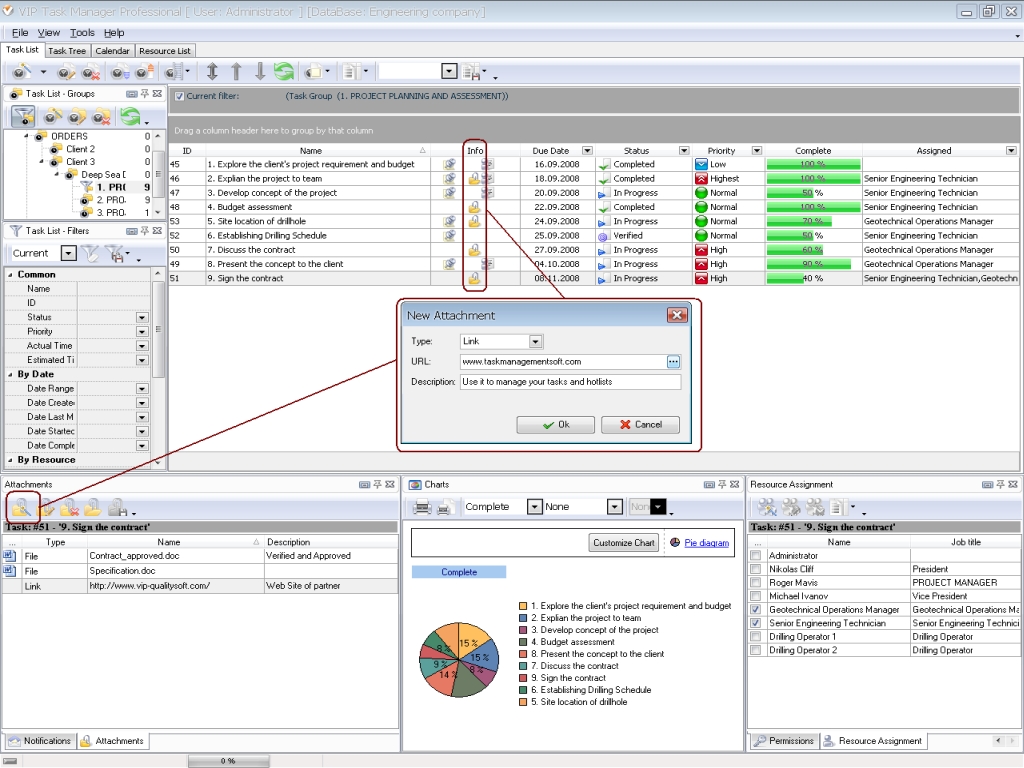Click the delete attachment icon with red X
The image size is (1024, 768).
(70, 507)
